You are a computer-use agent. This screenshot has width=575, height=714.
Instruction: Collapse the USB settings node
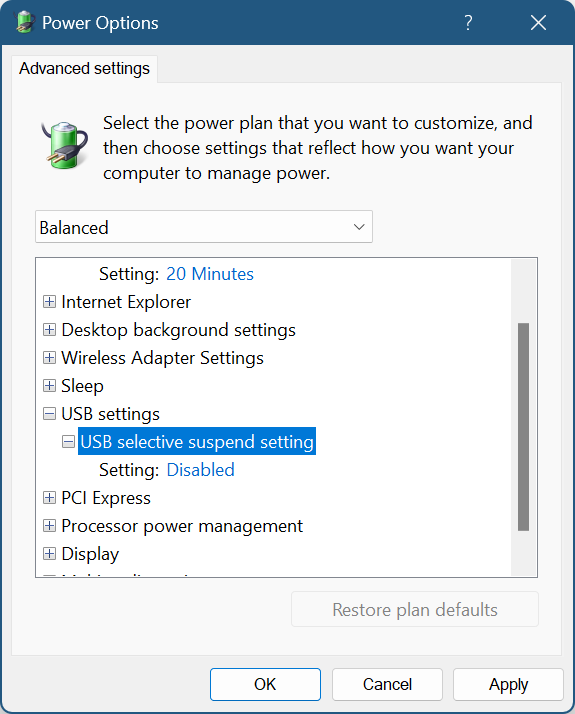[49, 413]
